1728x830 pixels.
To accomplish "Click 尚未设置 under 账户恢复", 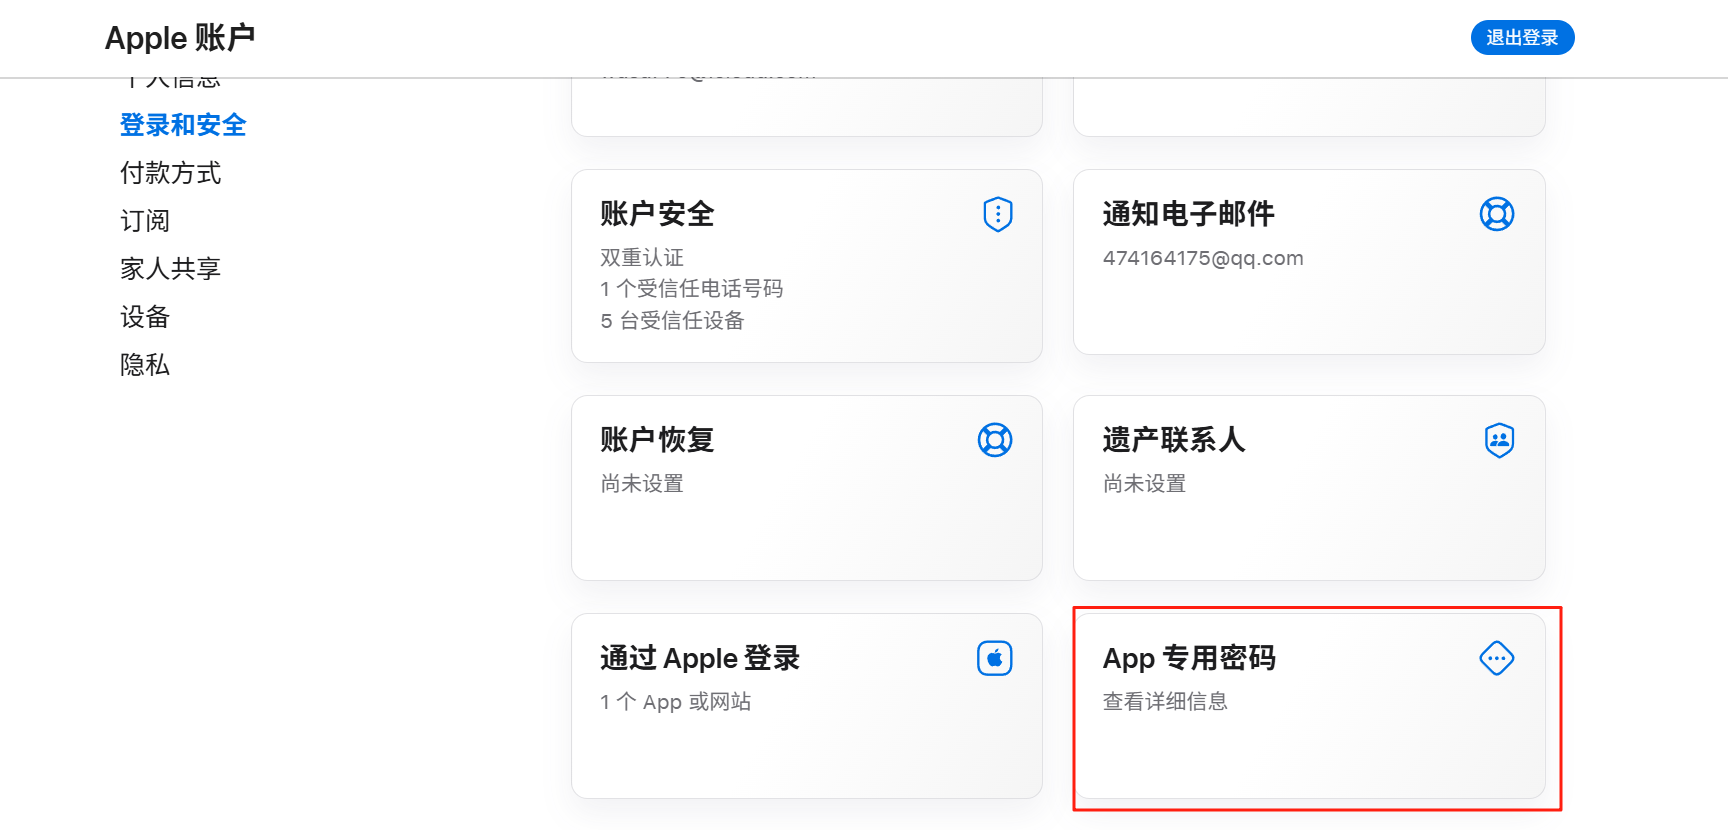I will 642,484.
